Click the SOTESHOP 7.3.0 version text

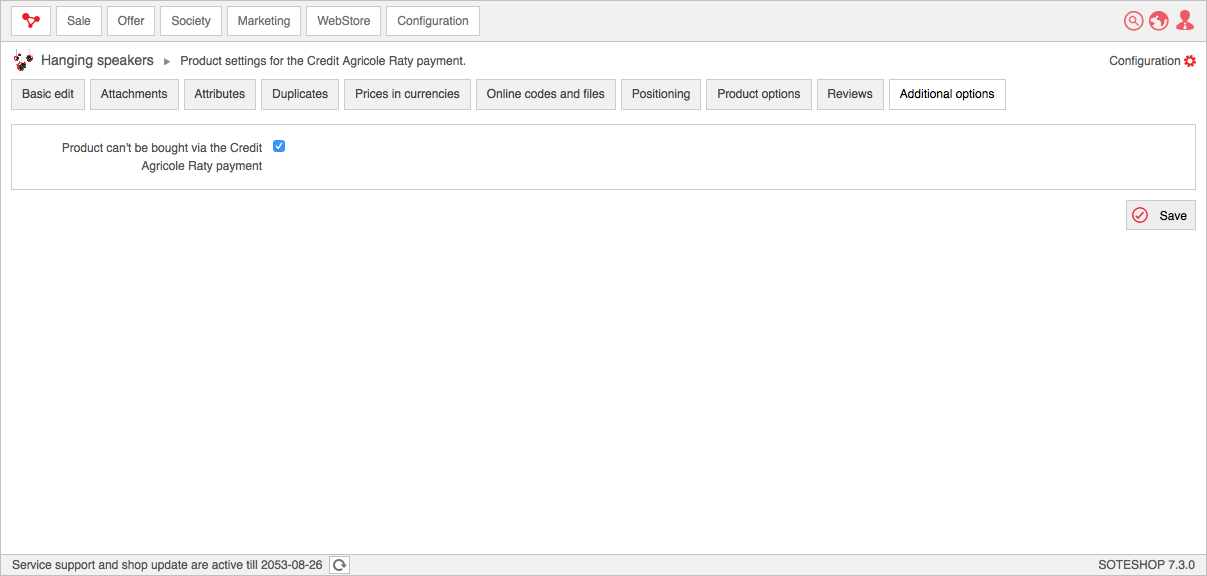point(1146,565)
